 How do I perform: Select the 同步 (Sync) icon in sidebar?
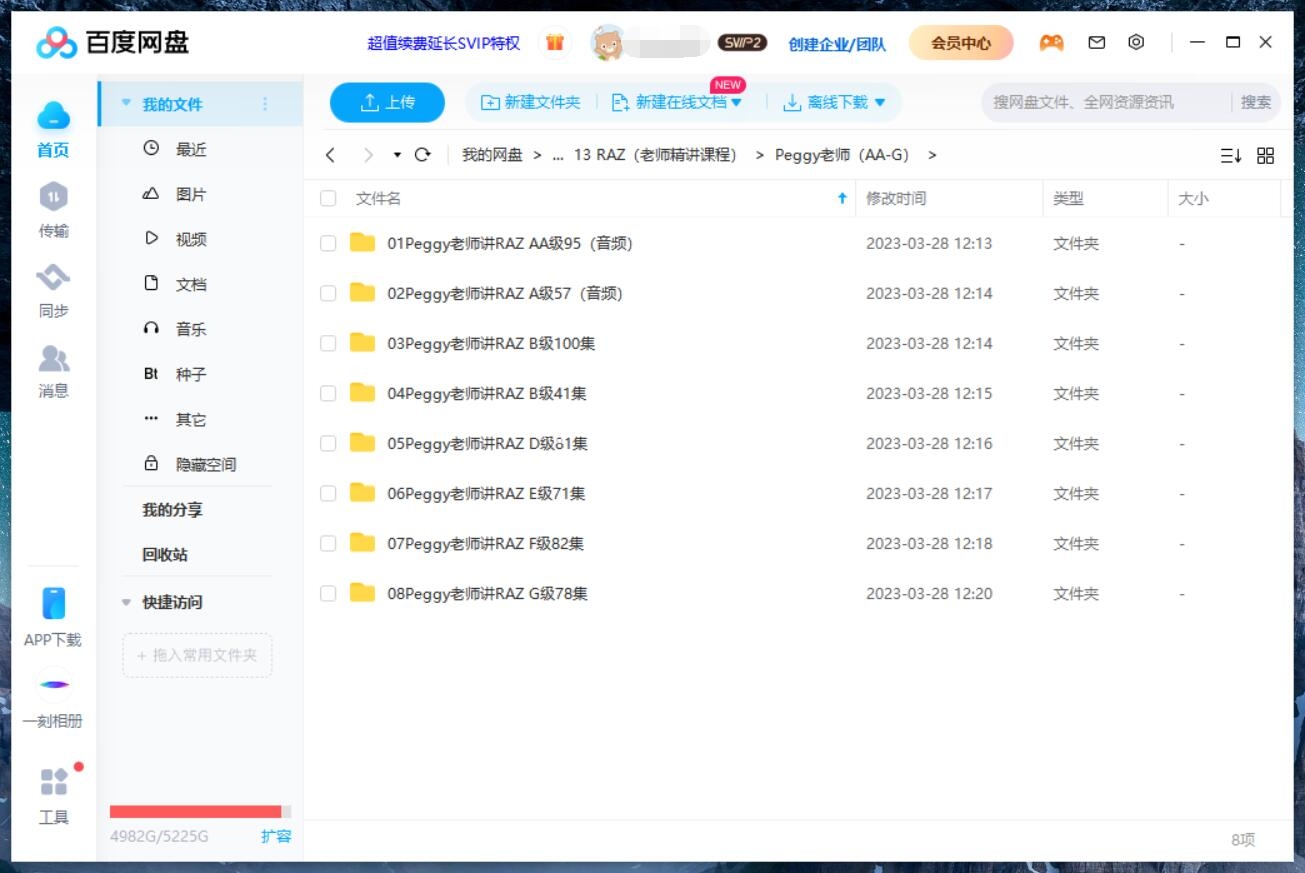pos(53,290)
